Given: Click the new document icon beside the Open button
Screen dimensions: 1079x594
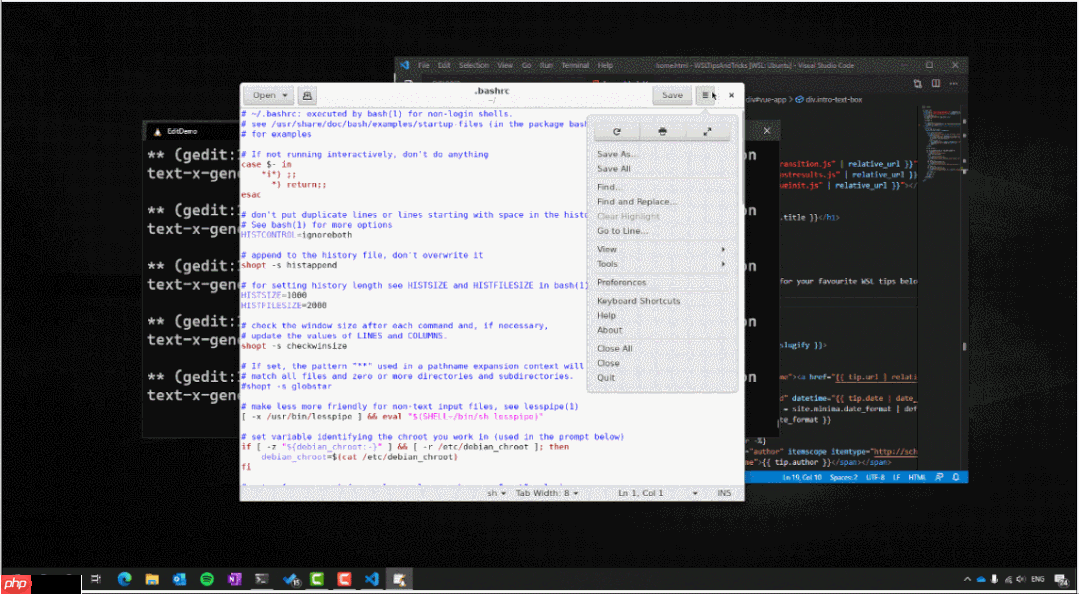Looking at the screenshot, I should click(x=306, y=95).
